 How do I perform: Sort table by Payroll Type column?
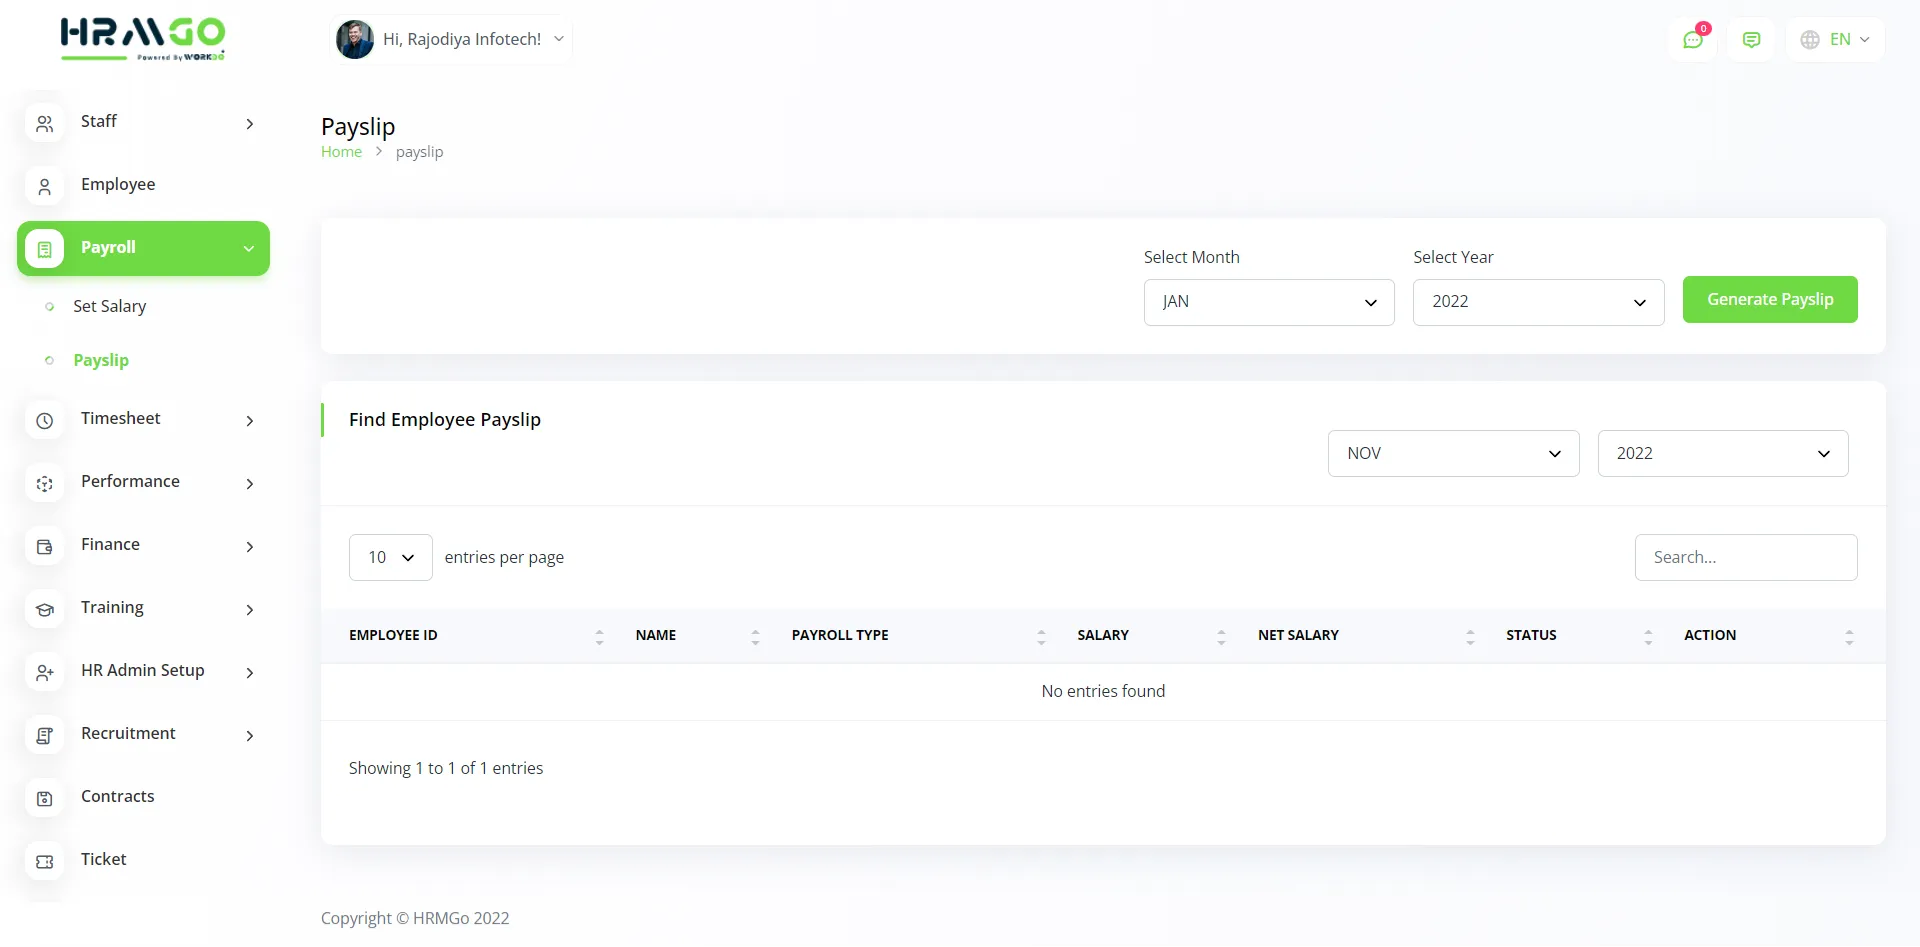tap(1041, 637)
